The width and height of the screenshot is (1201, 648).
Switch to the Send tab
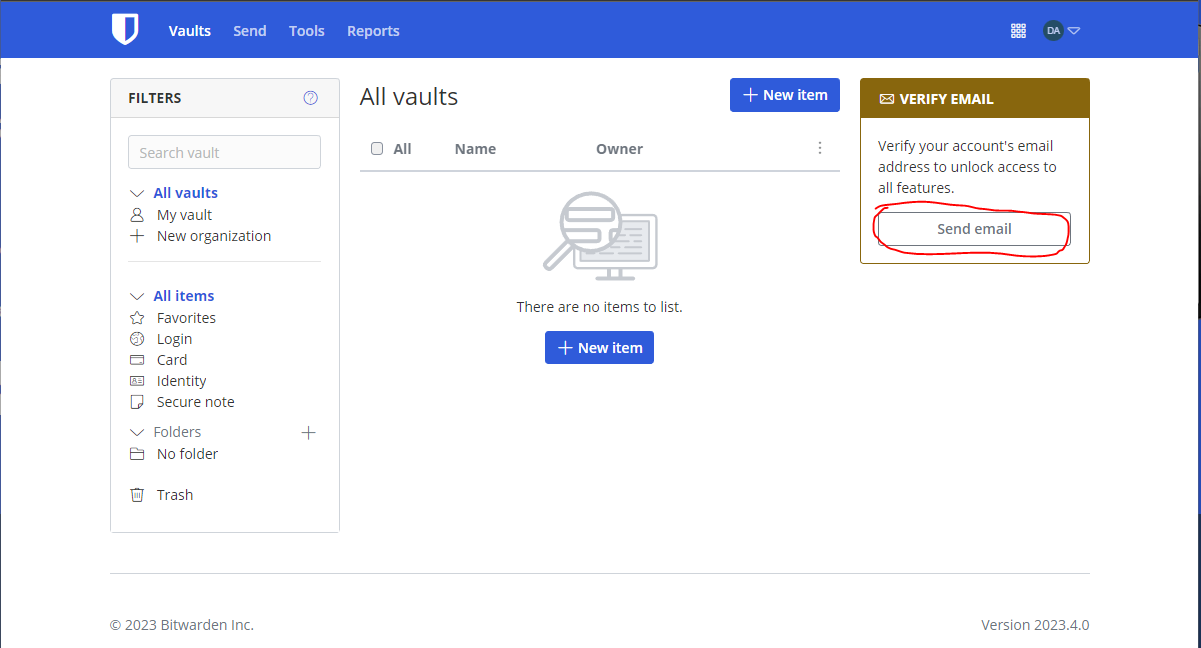pos(249,31)
